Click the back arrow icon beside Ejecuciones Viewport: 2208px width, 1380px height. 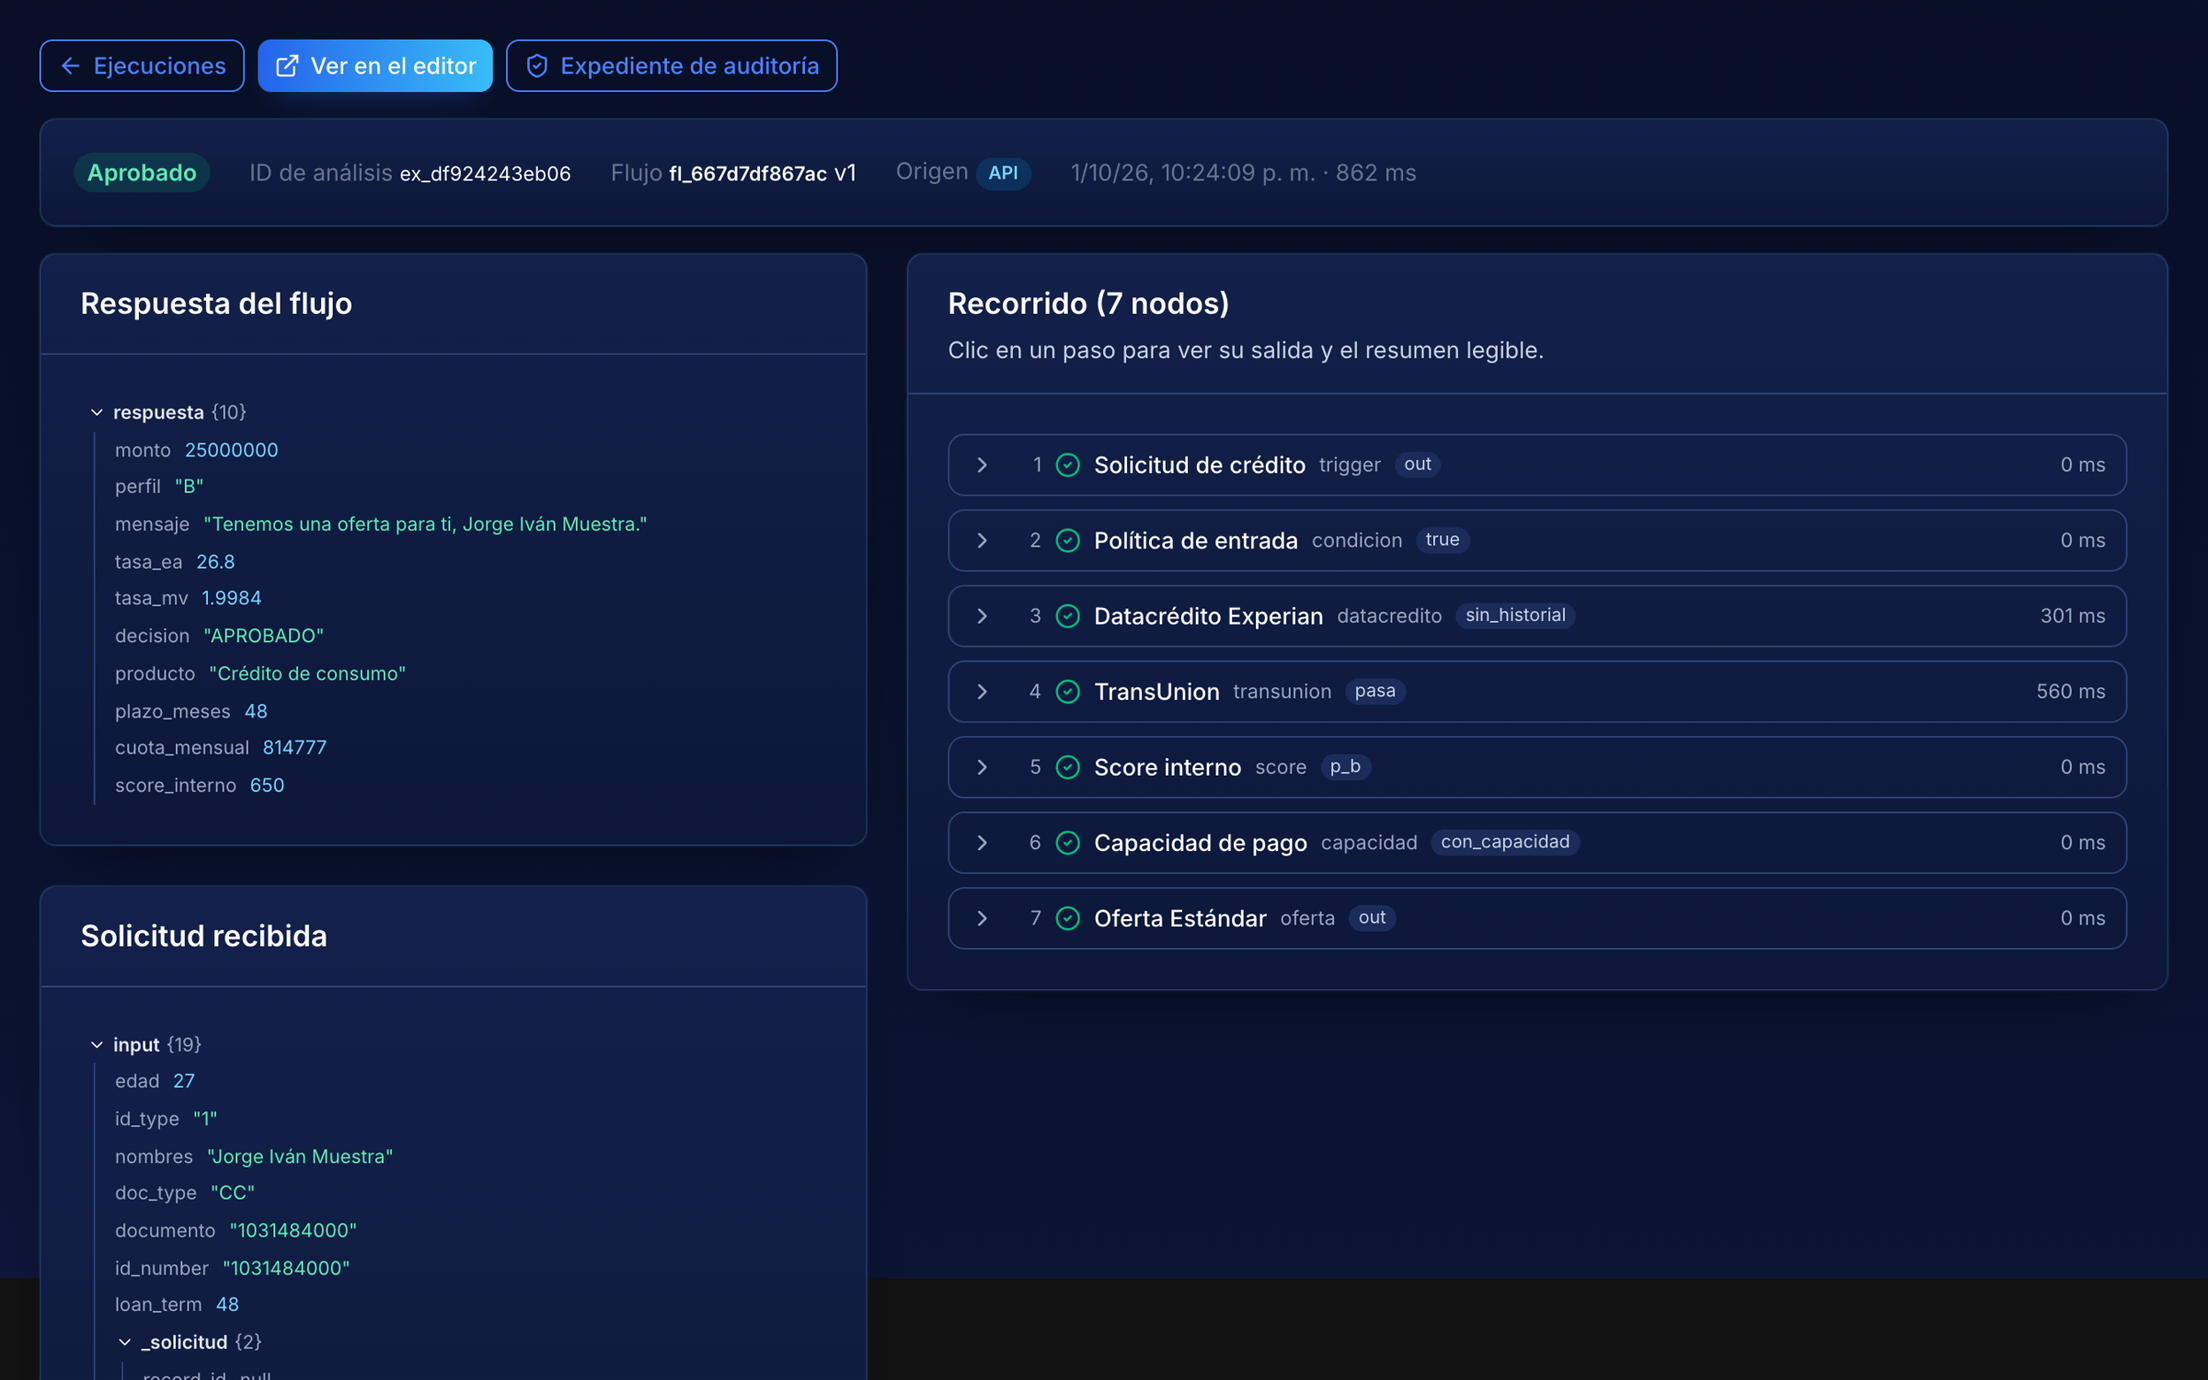pos(70,66)
